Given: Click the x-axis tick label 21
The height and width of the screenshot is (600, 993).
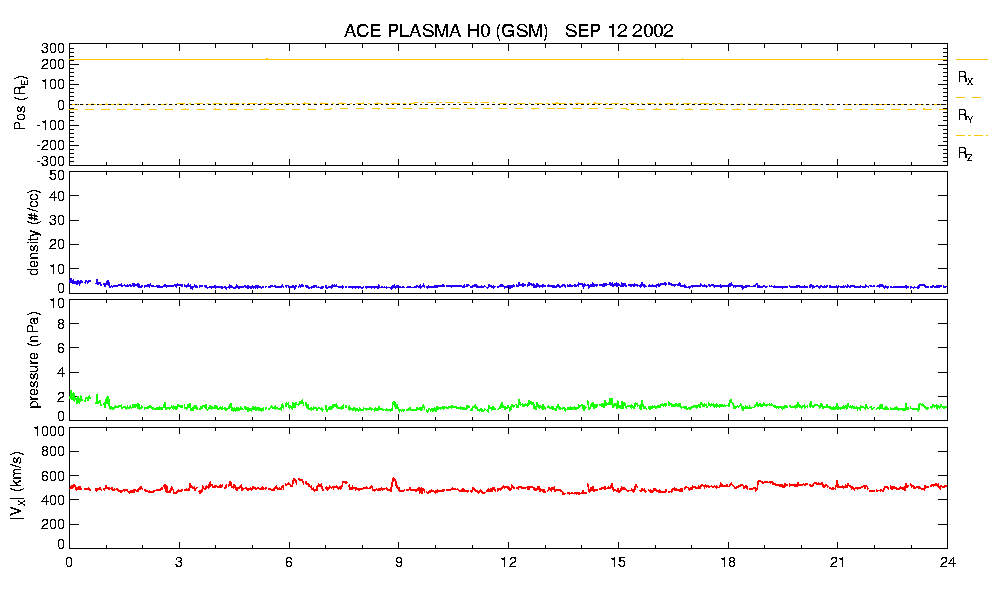Looking at the screenshot, I should [838, 562].
